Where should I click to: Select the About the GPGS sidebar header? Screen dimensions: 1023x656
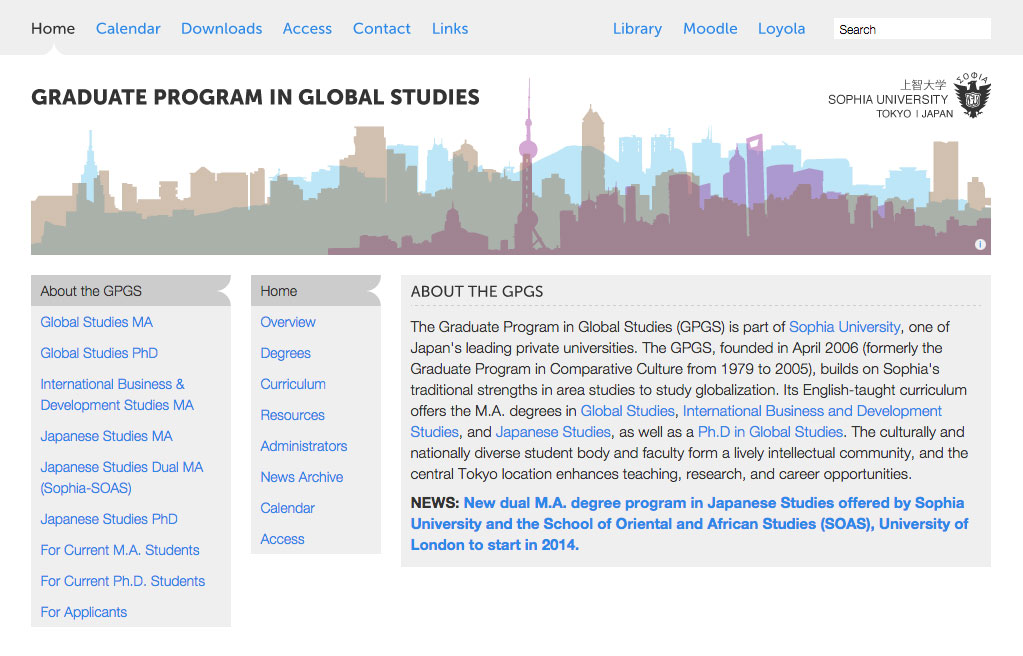tap(130, 291)
